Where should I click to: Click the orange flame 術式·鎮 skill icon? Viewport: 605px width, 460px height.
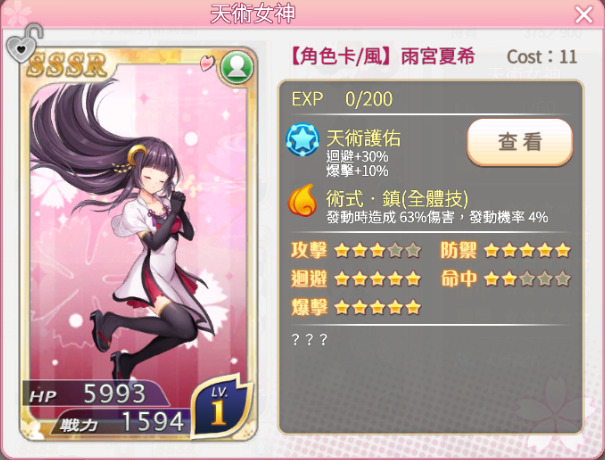pos(302,201)
